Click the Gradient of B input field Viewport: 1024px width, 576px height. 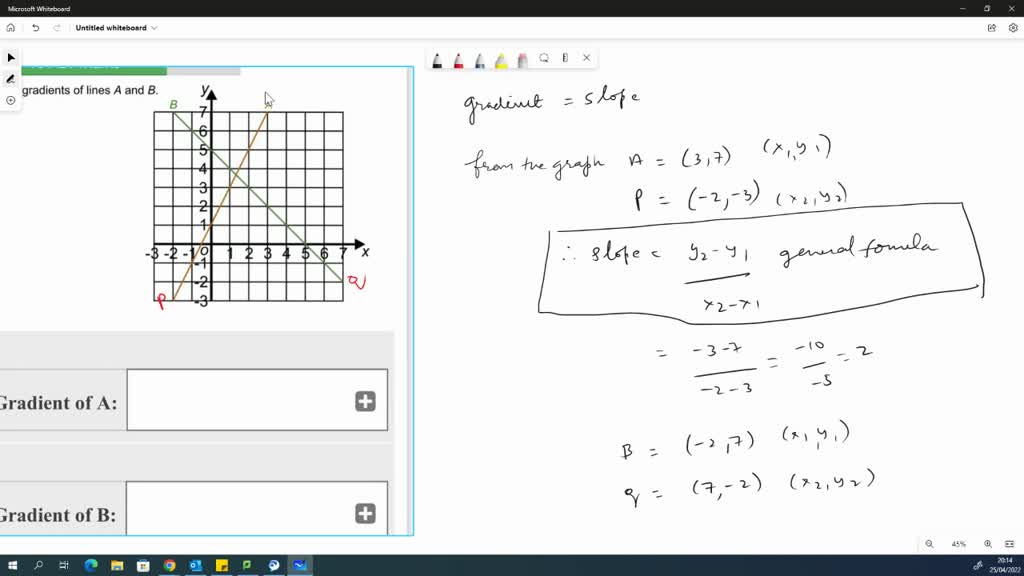point(250,510)
